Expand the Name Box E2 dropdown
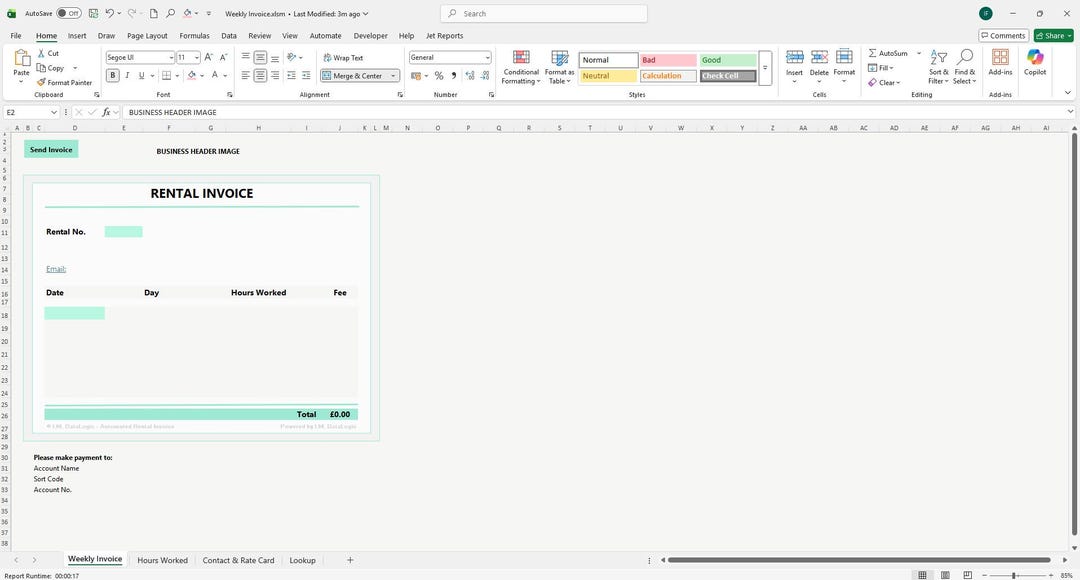 (x=54, y=112)
